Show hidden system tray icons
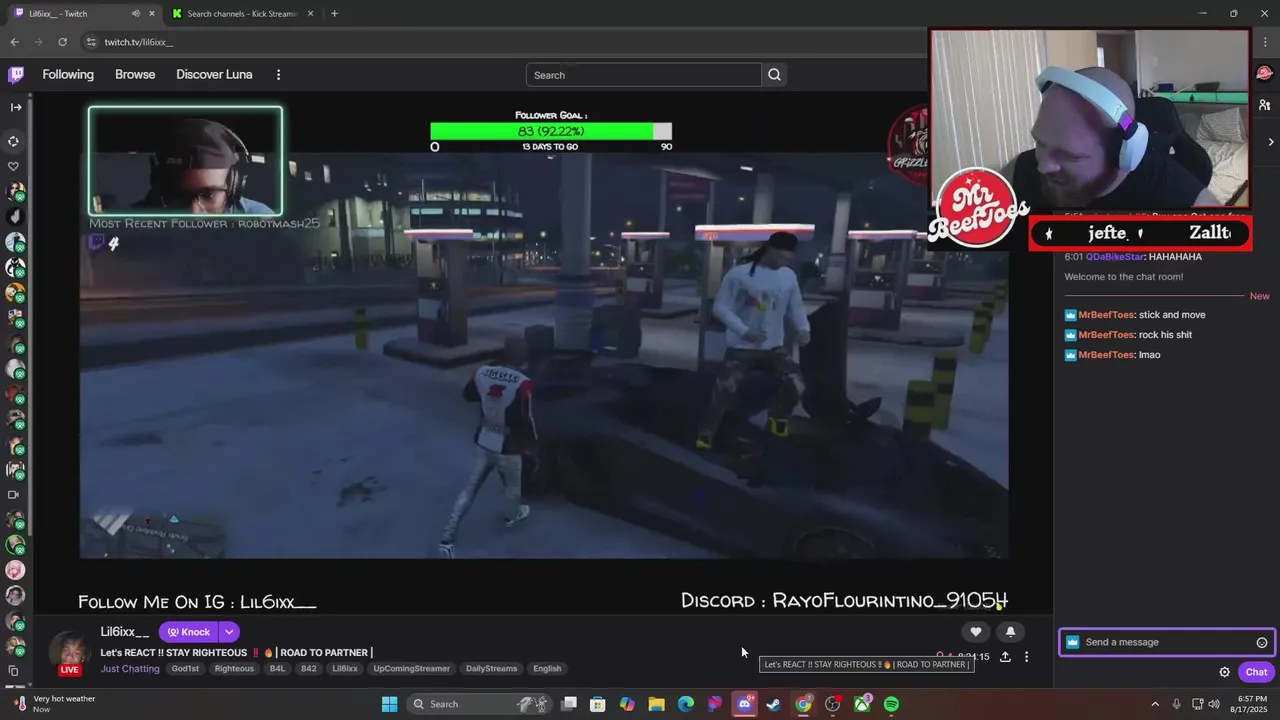The image size is (1280, 720). 1155,704
